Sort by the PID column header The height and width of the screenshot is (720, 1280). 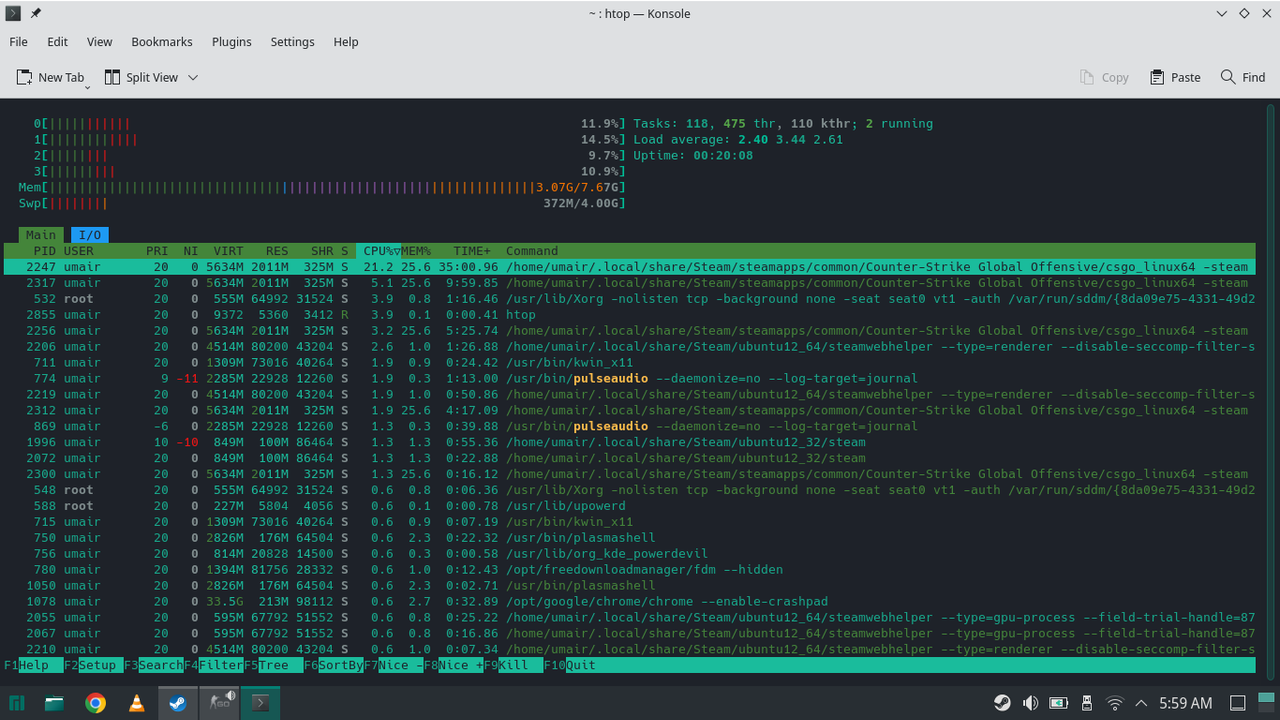[x=44, y=251]
